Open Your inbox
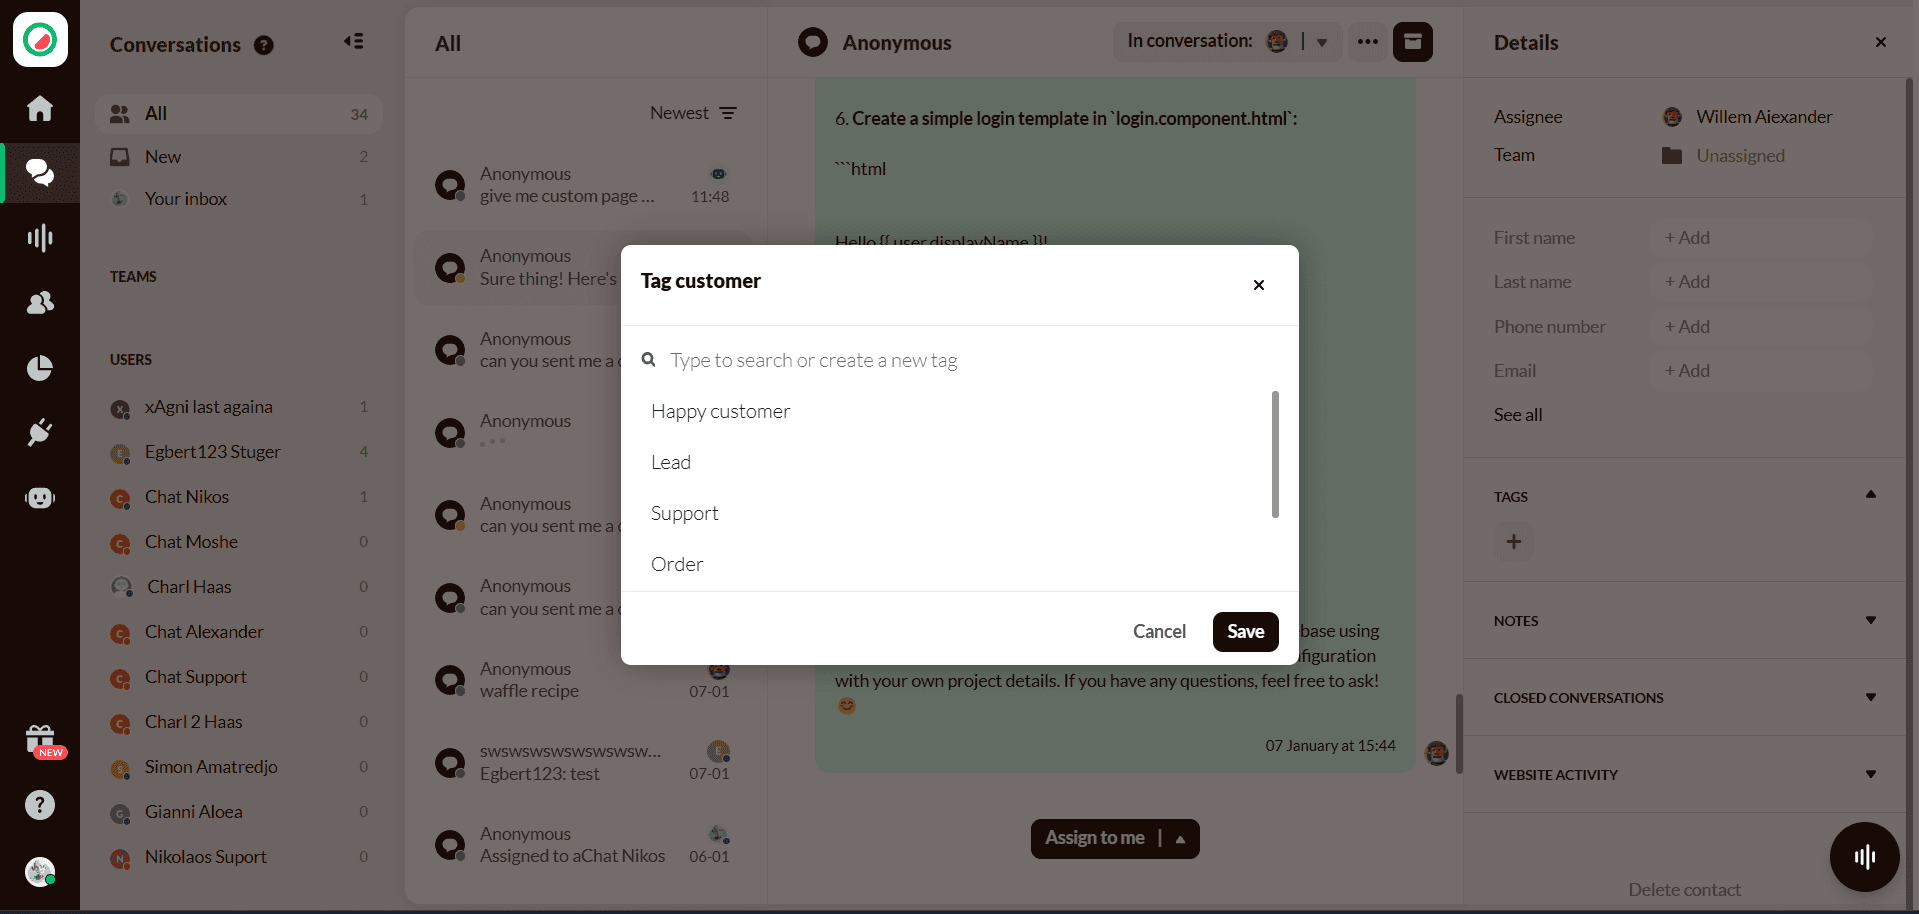 pos(239,199)
